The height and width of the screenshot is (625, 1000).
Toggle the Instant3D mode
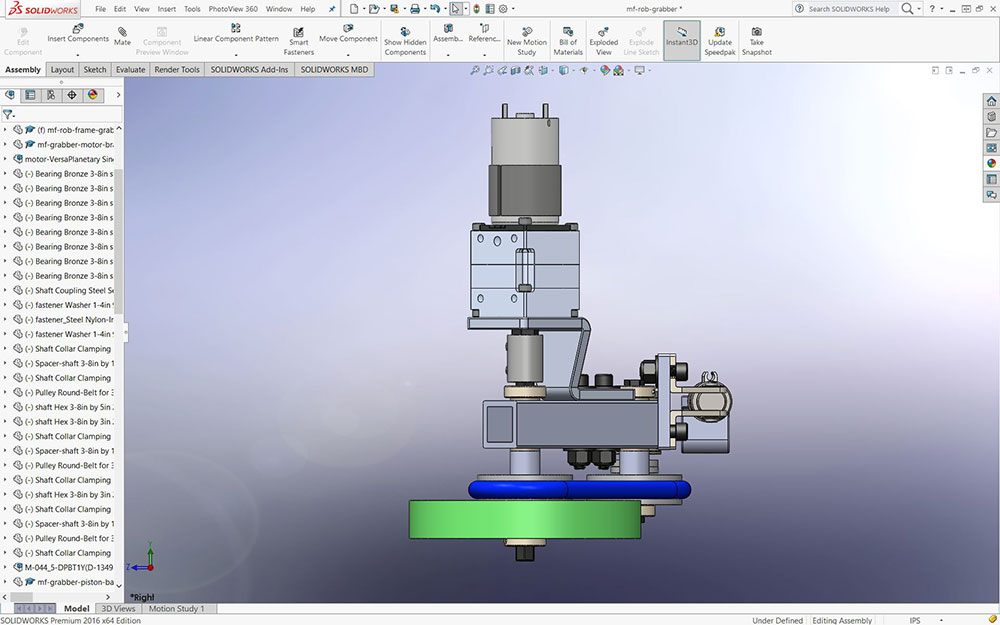pos(681,38)
